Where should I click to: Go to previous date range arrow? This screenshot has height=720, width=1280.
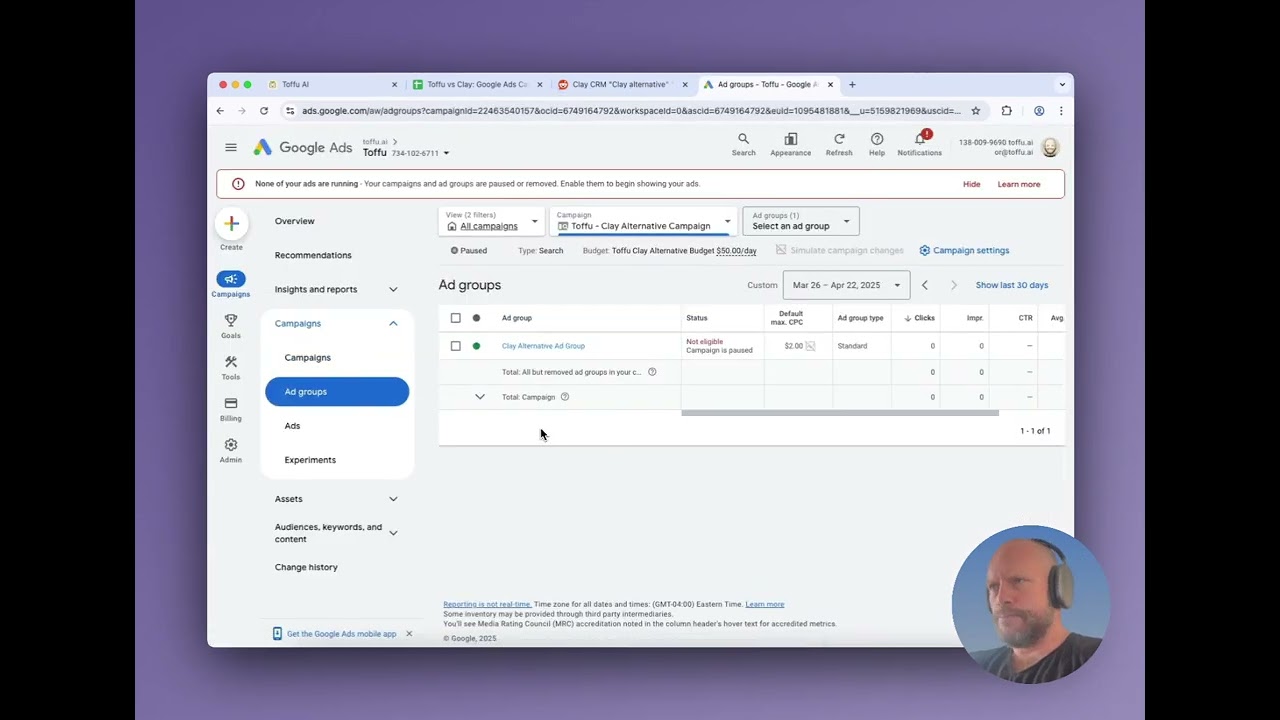click(925, 285)
